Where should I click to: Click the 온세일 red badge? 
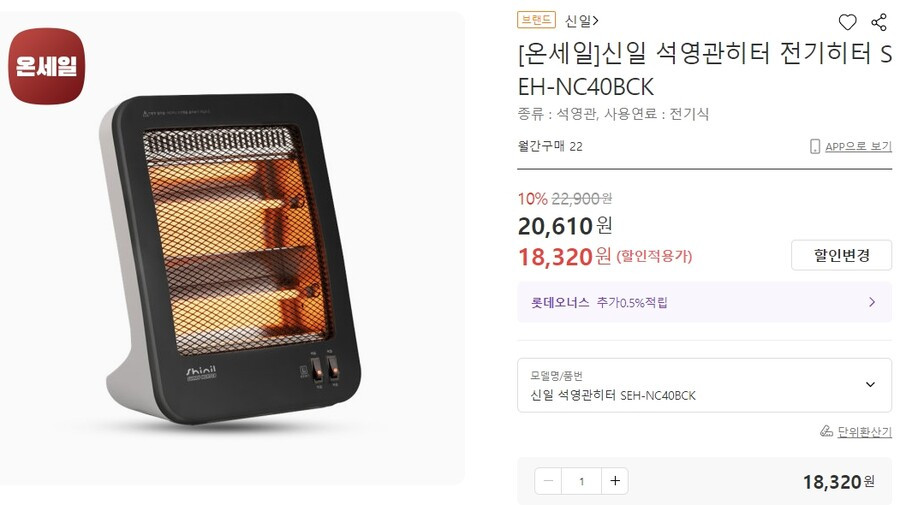pyautogui.click(x=46, y=66)
